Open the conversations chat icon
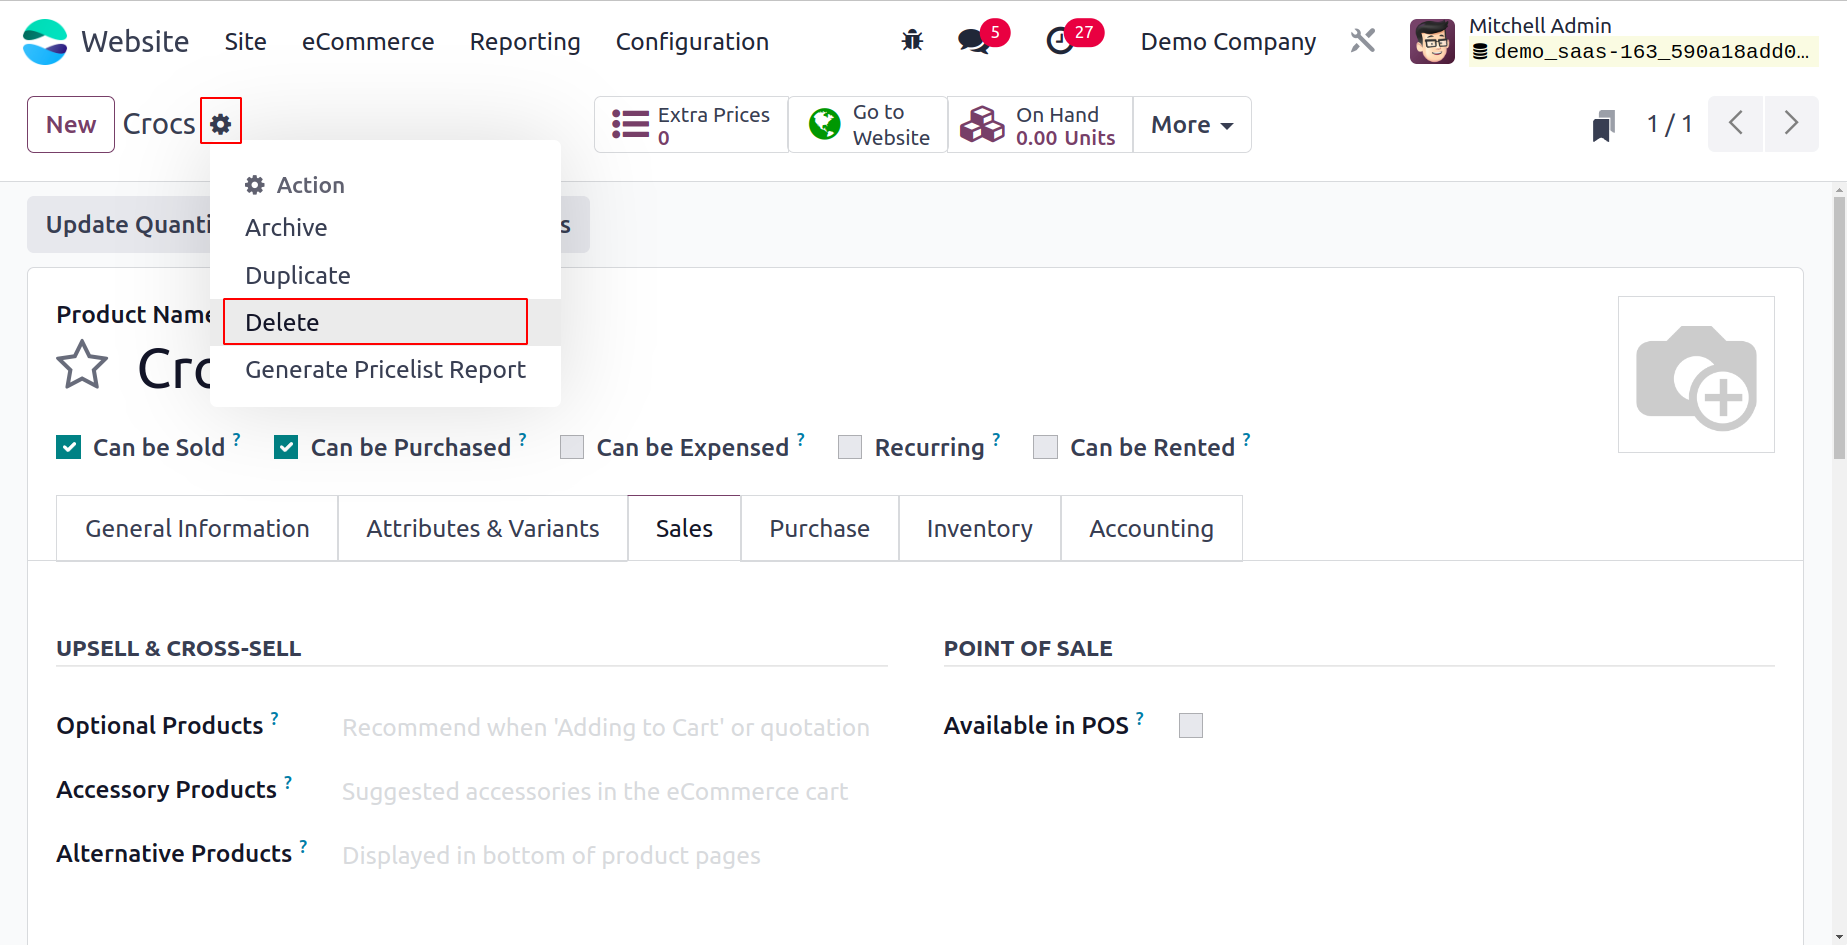The width and height of the screenshot is (1847, 945). (x=973, y=41)
